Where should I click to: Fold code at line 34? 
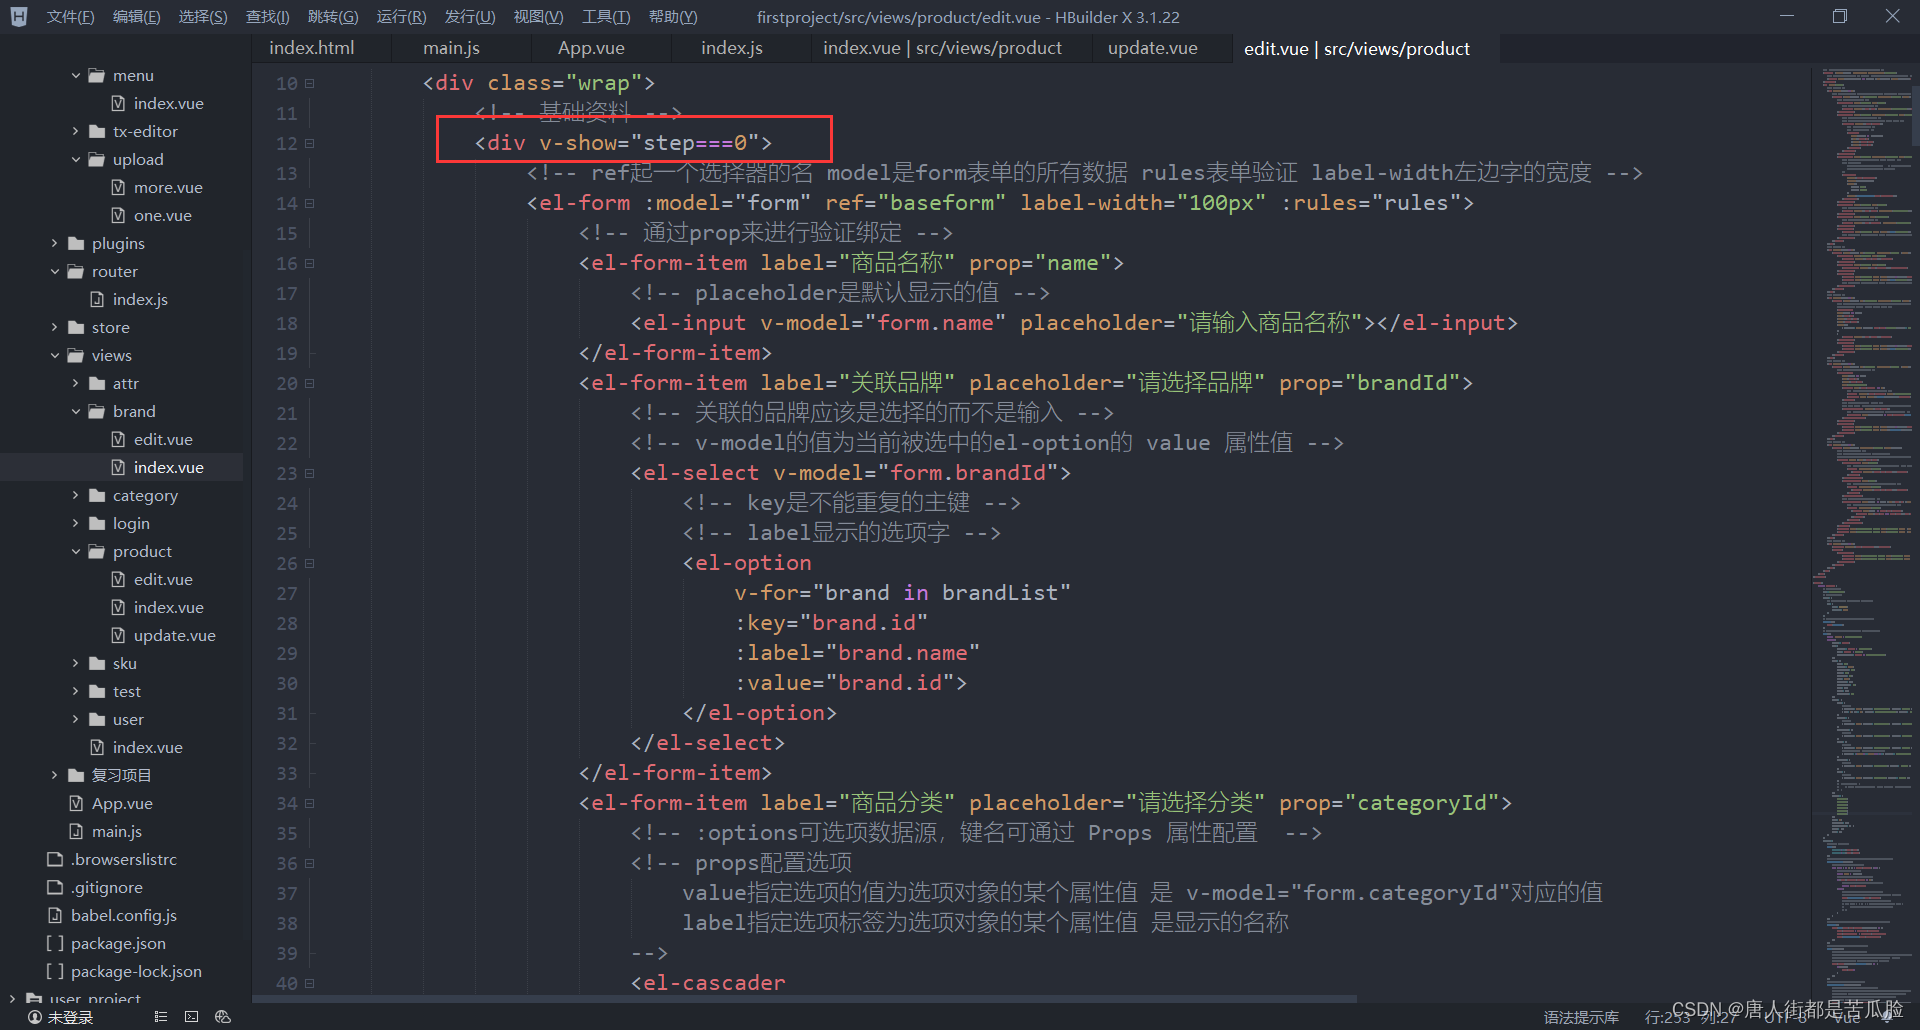[310, 803]
